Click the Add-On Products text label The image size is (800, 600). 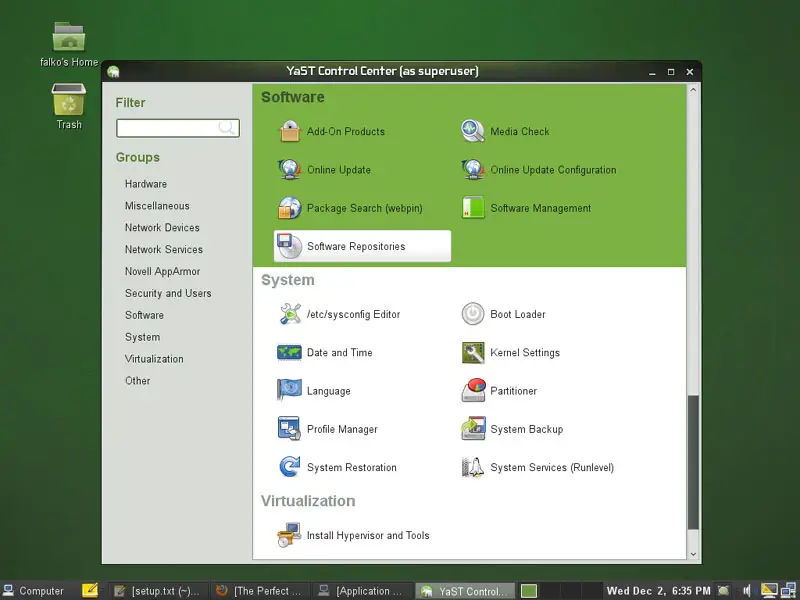(346, 132)
